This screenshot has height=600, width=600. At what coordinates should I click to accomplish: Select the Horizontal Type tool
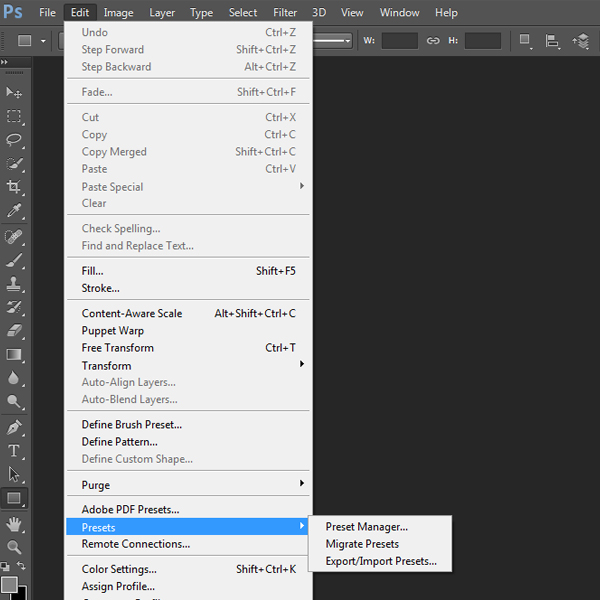click(x=14, y=451)
